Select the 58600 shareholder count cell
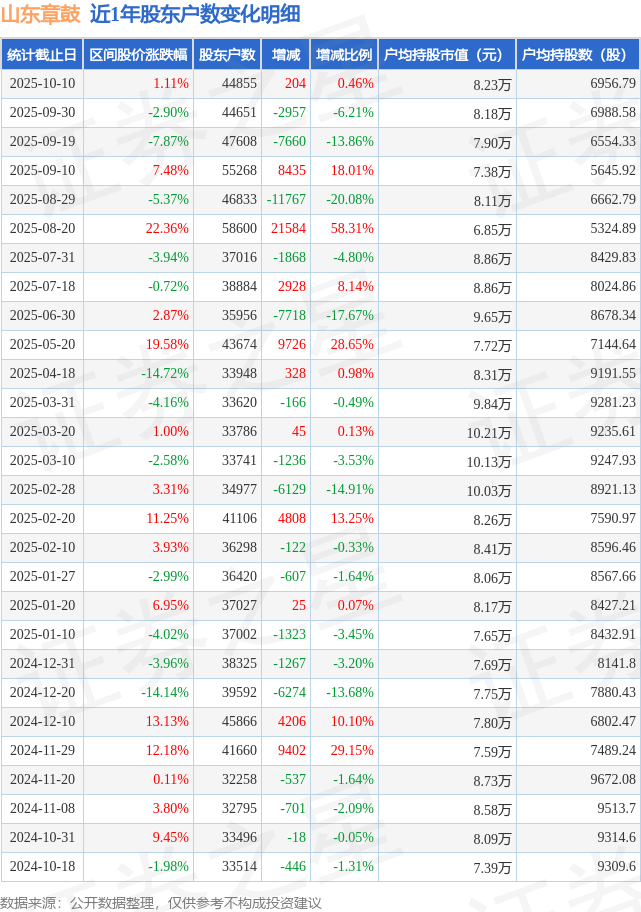The image size is (641, 912). (239, 229)
